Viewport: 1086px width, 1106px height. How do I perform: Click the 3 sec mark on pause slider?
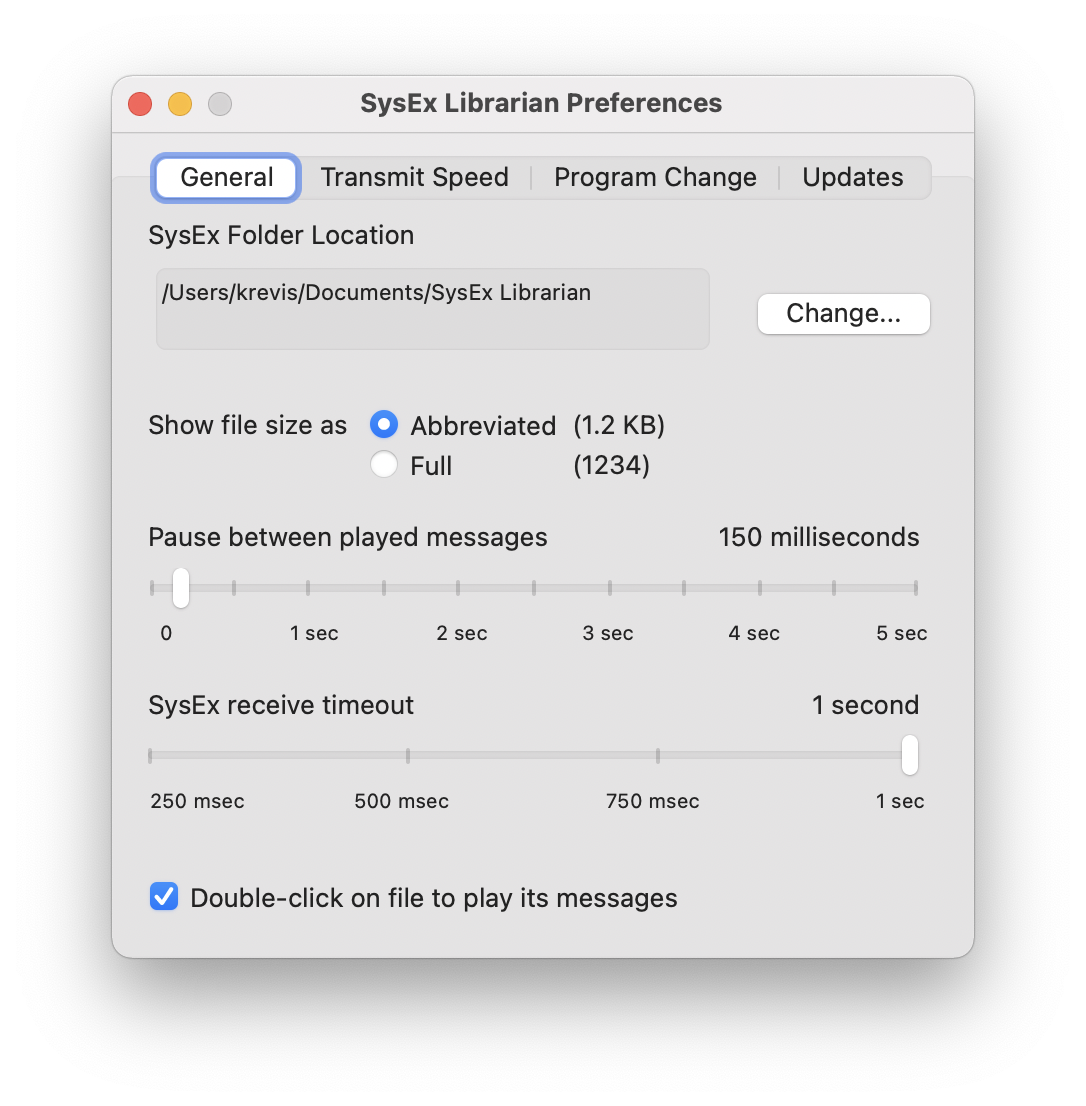coord(607,588)
